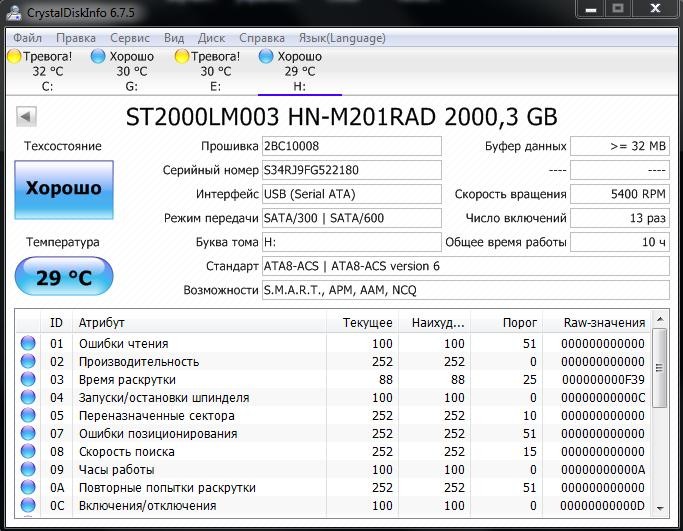Click the Буква тома field H:

point(352,242)
